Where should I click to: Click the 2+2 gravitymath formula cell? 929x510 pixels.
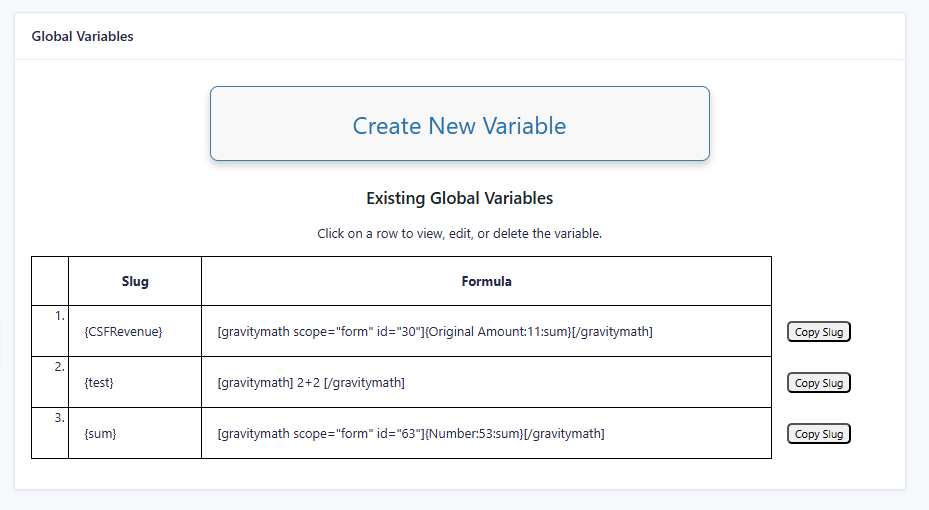(x=311, y=383)
